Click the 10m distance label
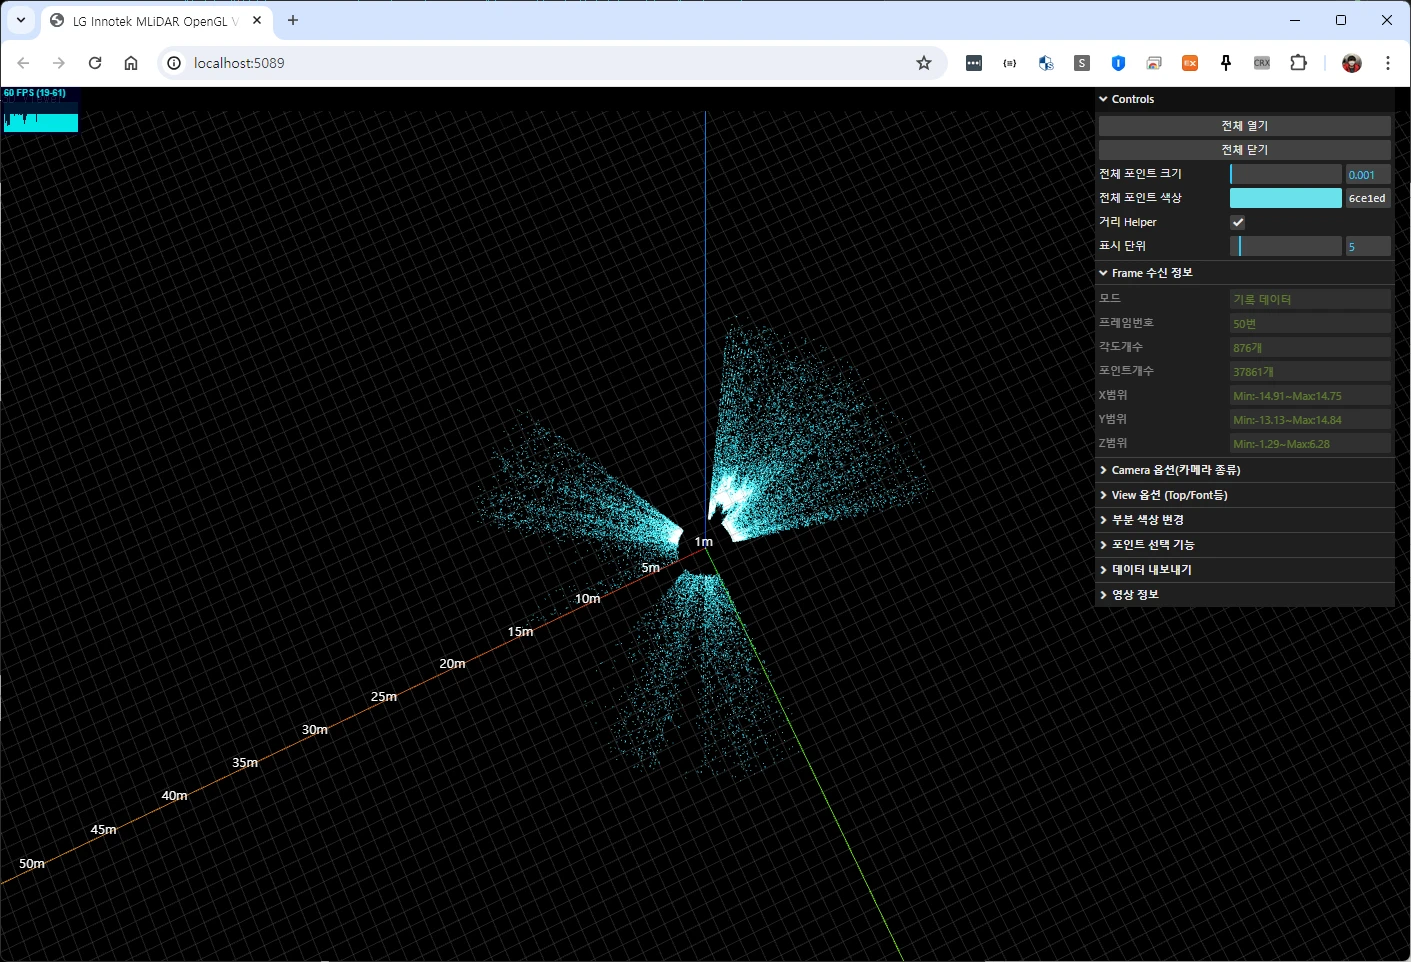The image size is (1411, 962). [x=588, y=598]
